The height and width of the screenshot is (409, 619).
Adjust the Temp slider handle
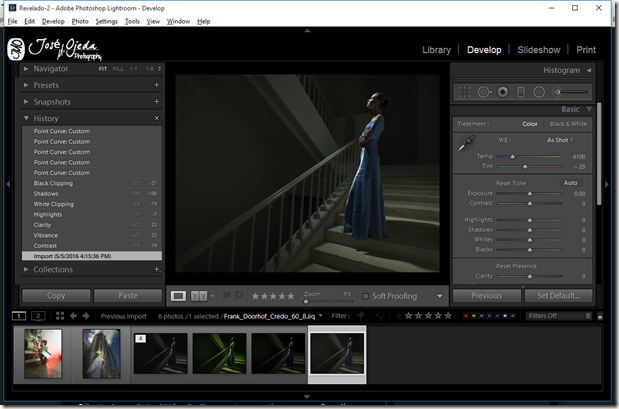pyautogui.click(x=512, y=157)
